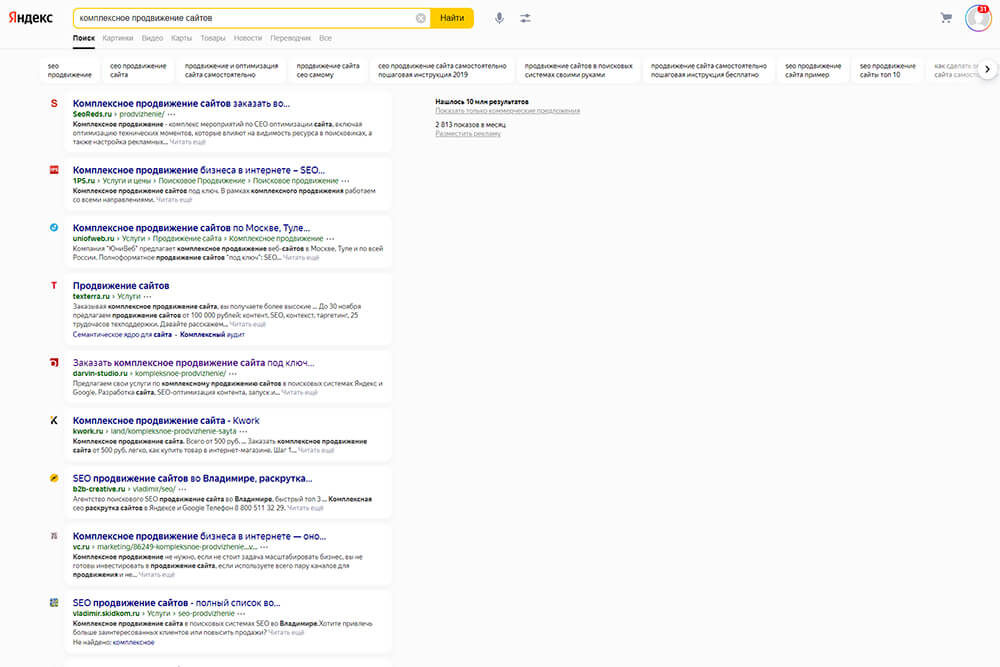1000x667 pixels.
Task: Click the SeoReds.ru favicon
Action: point(54,103)
